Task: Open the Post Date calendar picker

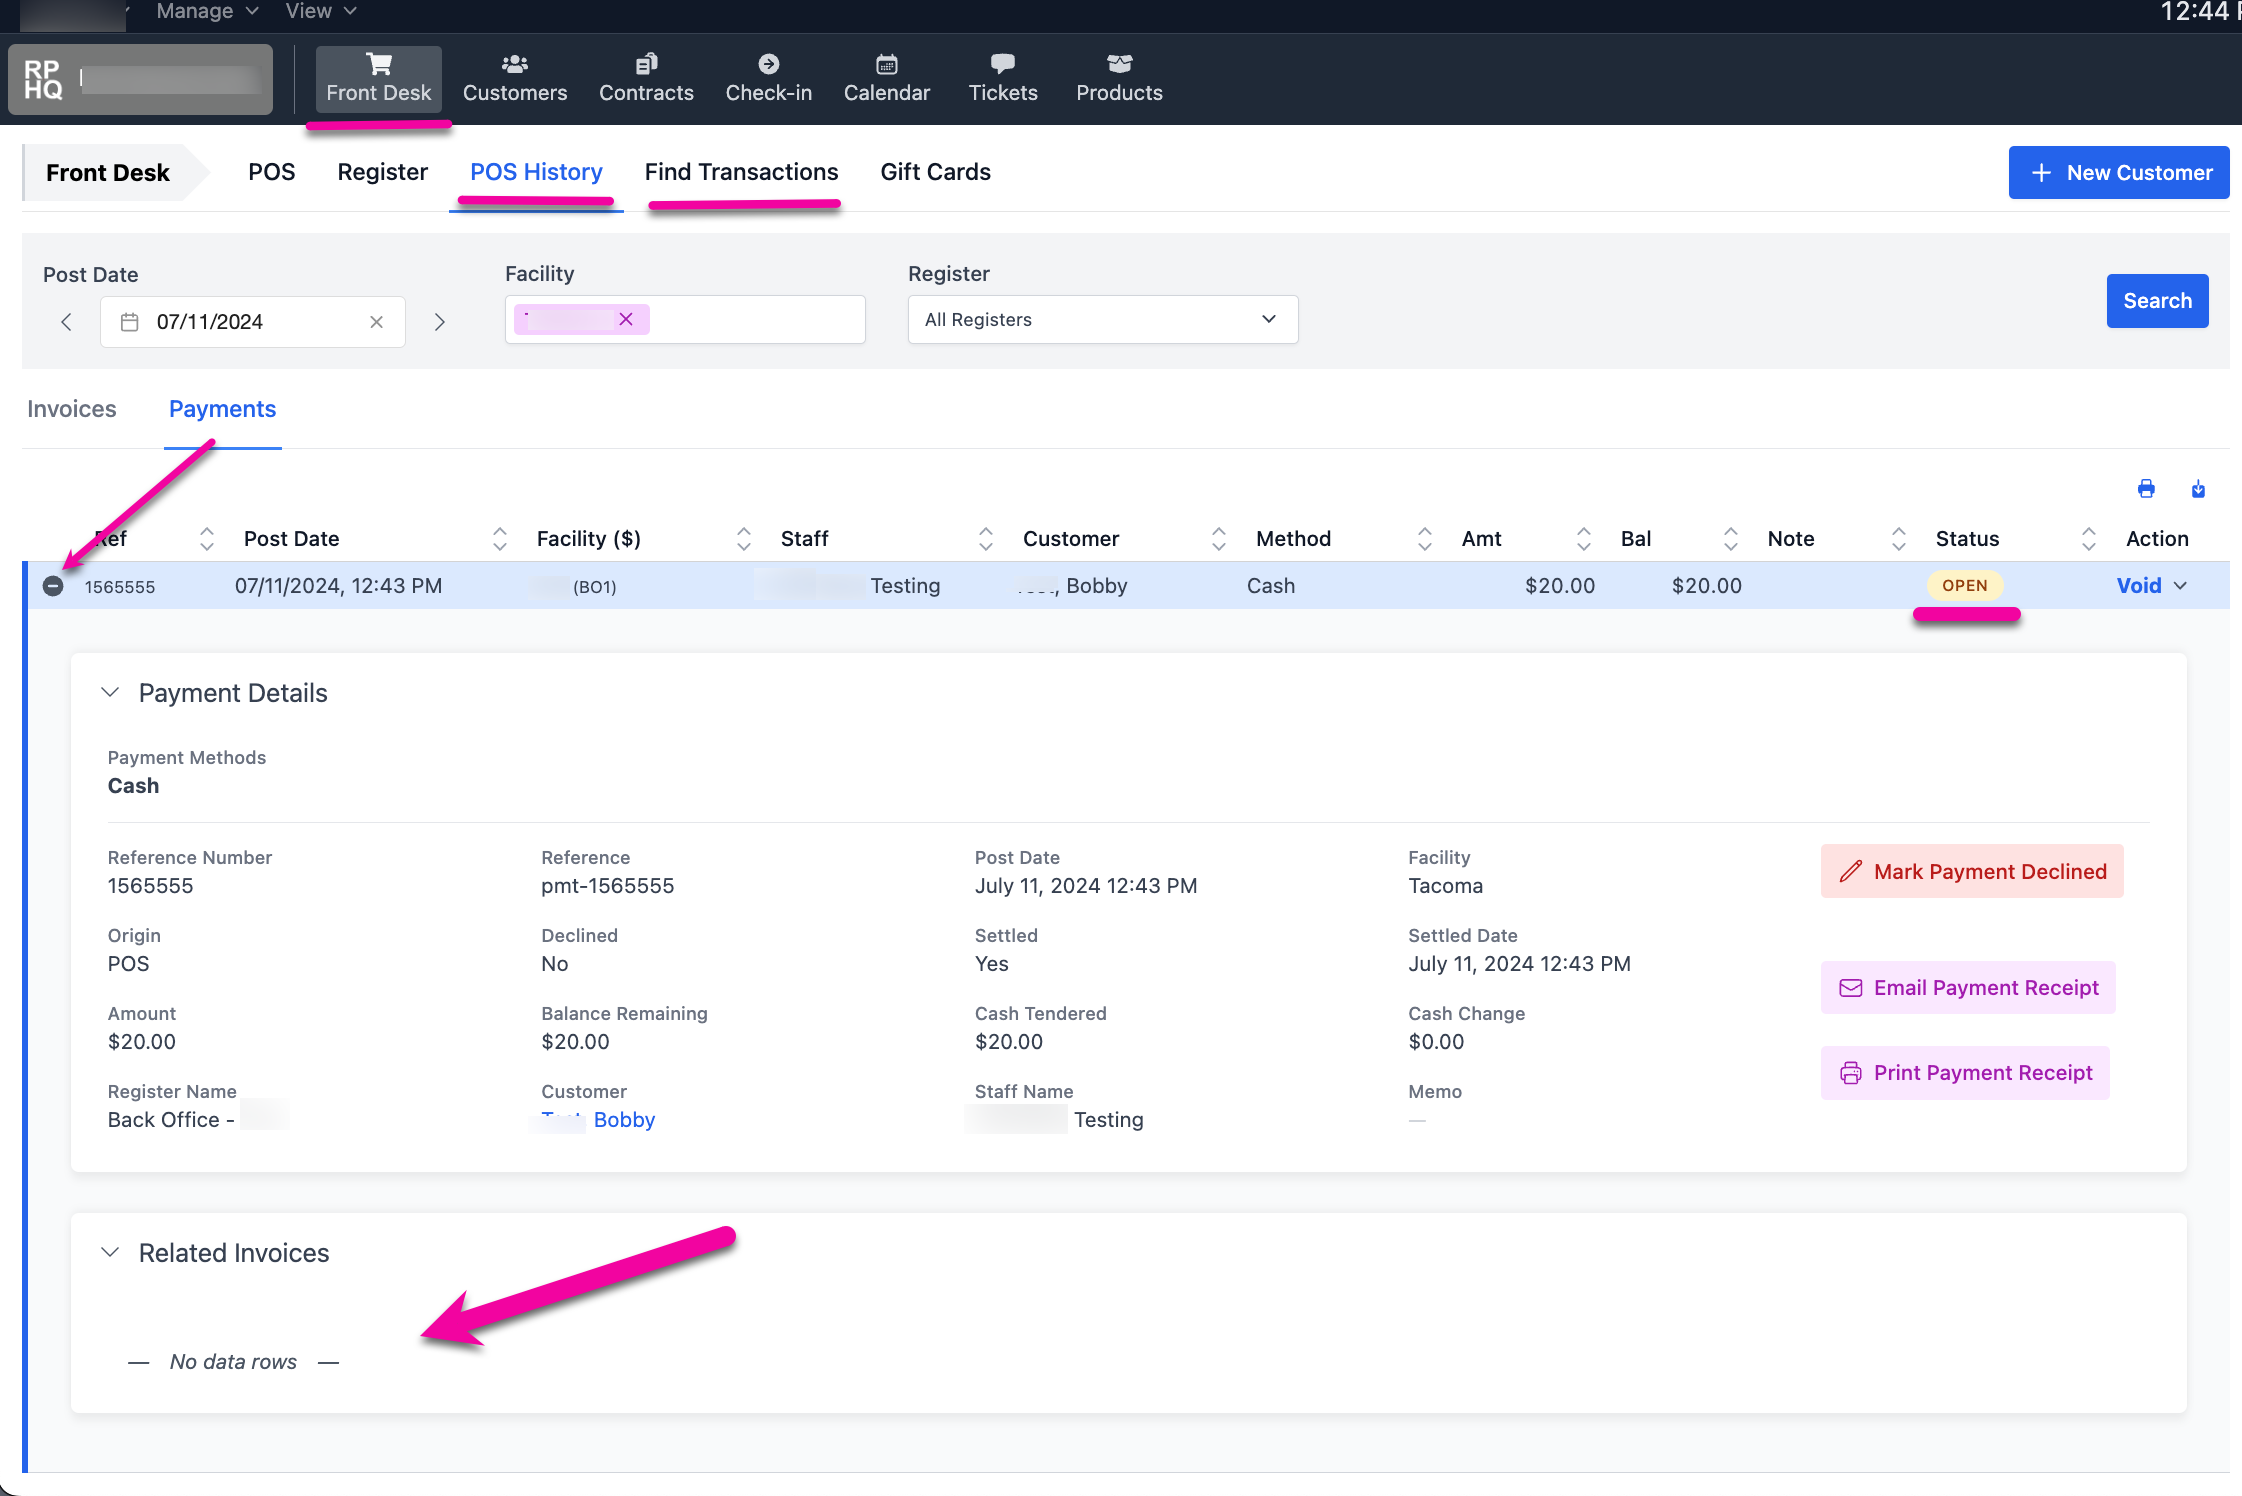Action: tap(129, 322)
